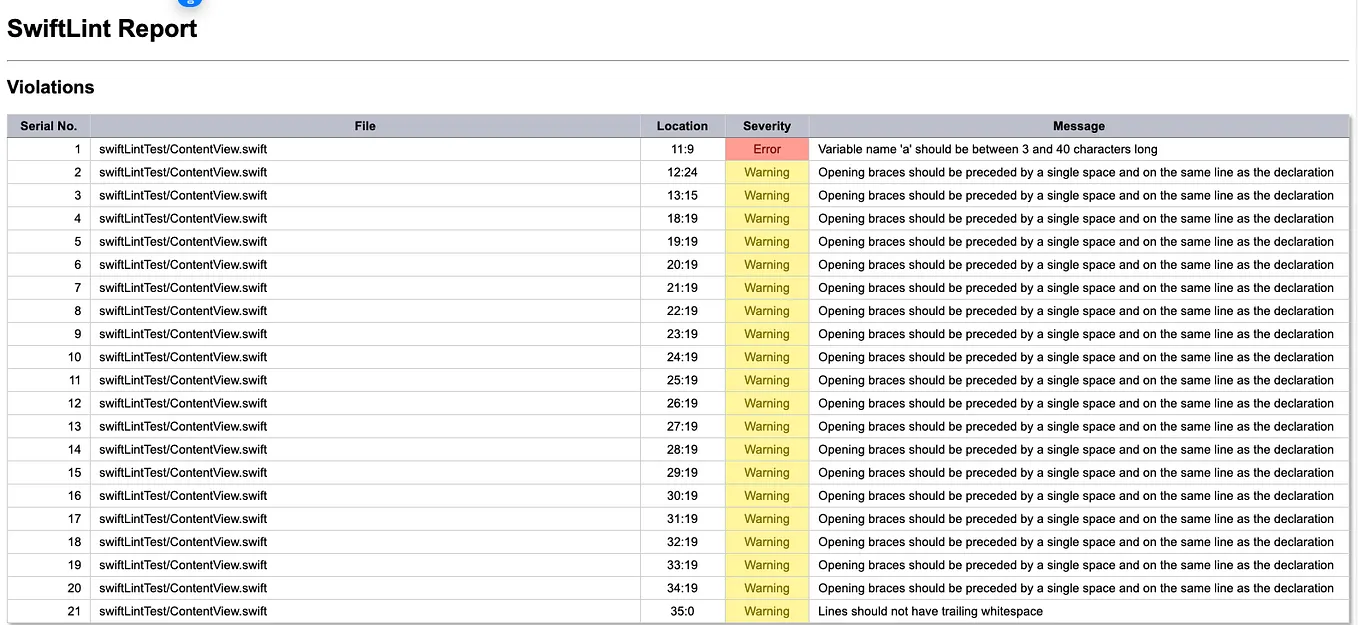Select the trailing whitespace warning message
Screen dimensions: 1358x625
click(x=930, y=611)
